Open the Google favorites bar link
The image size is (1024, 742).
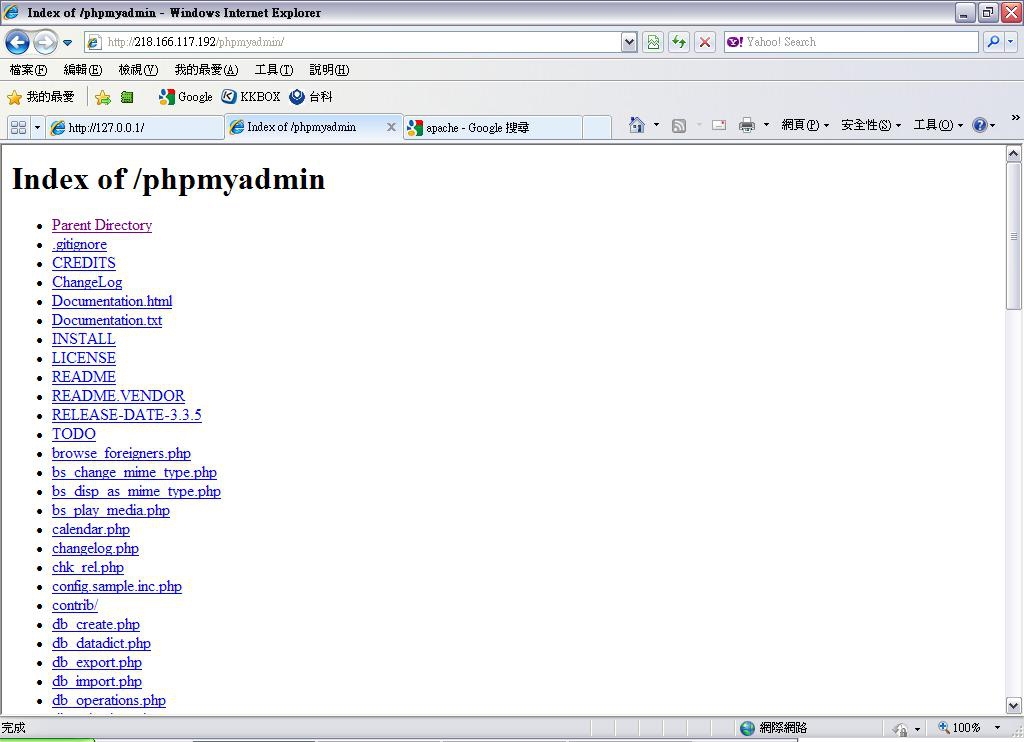[185, 97]
